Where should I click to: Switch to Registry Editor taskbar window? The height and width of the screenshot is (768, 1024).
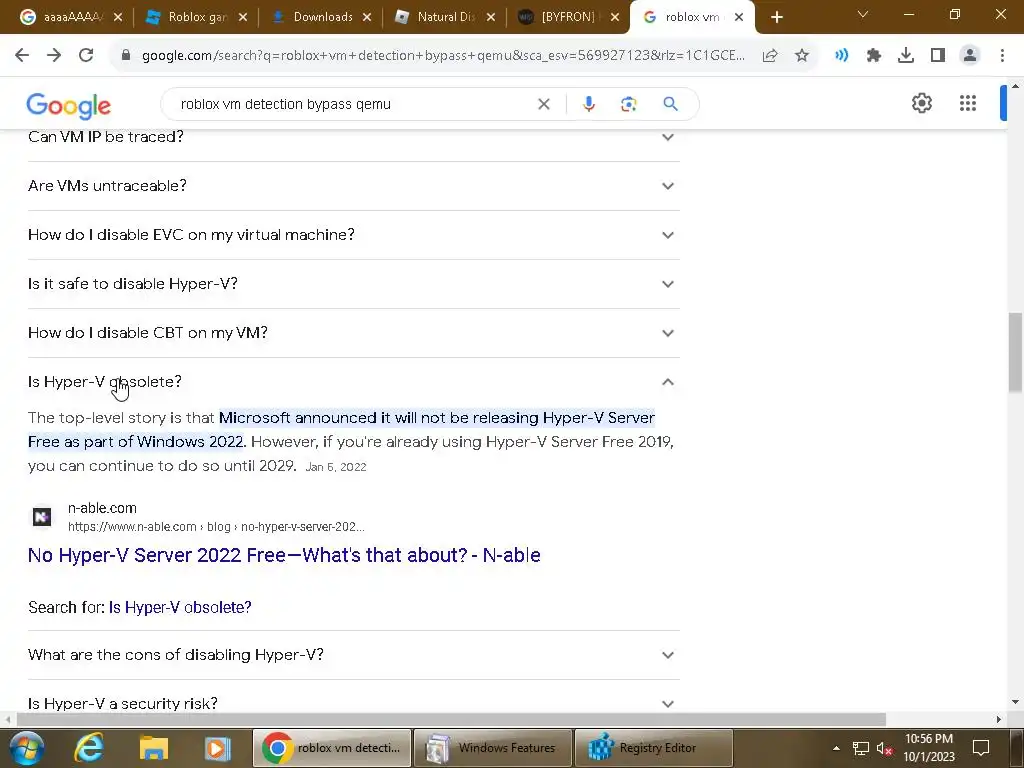(x=654, y=748)
